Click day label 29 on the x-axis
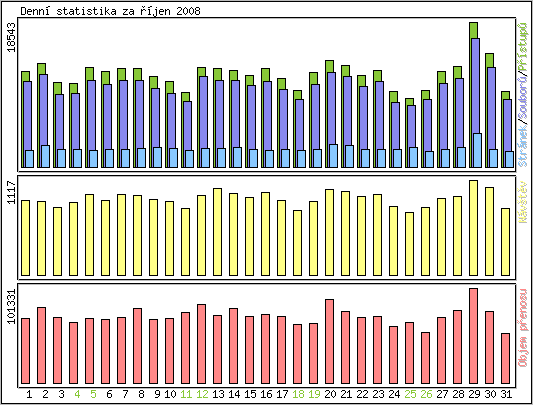533x405 pixels. [474, 394]
